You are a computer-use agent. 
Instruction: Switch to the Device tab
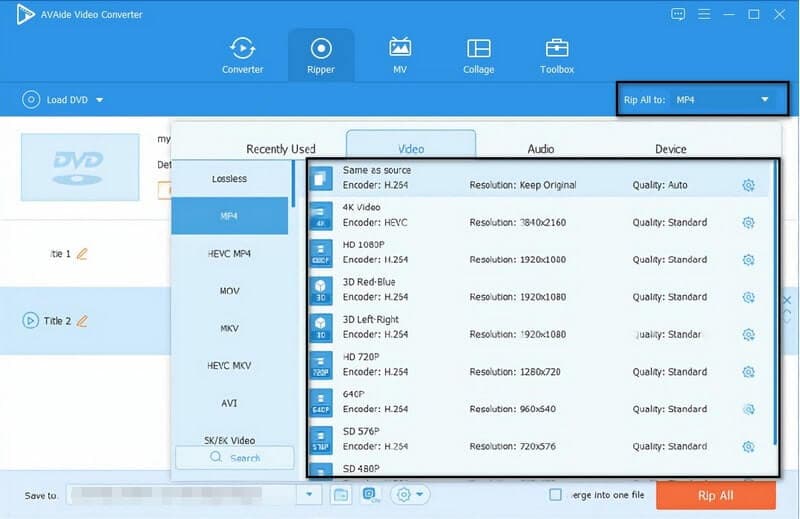coord(670,149)
